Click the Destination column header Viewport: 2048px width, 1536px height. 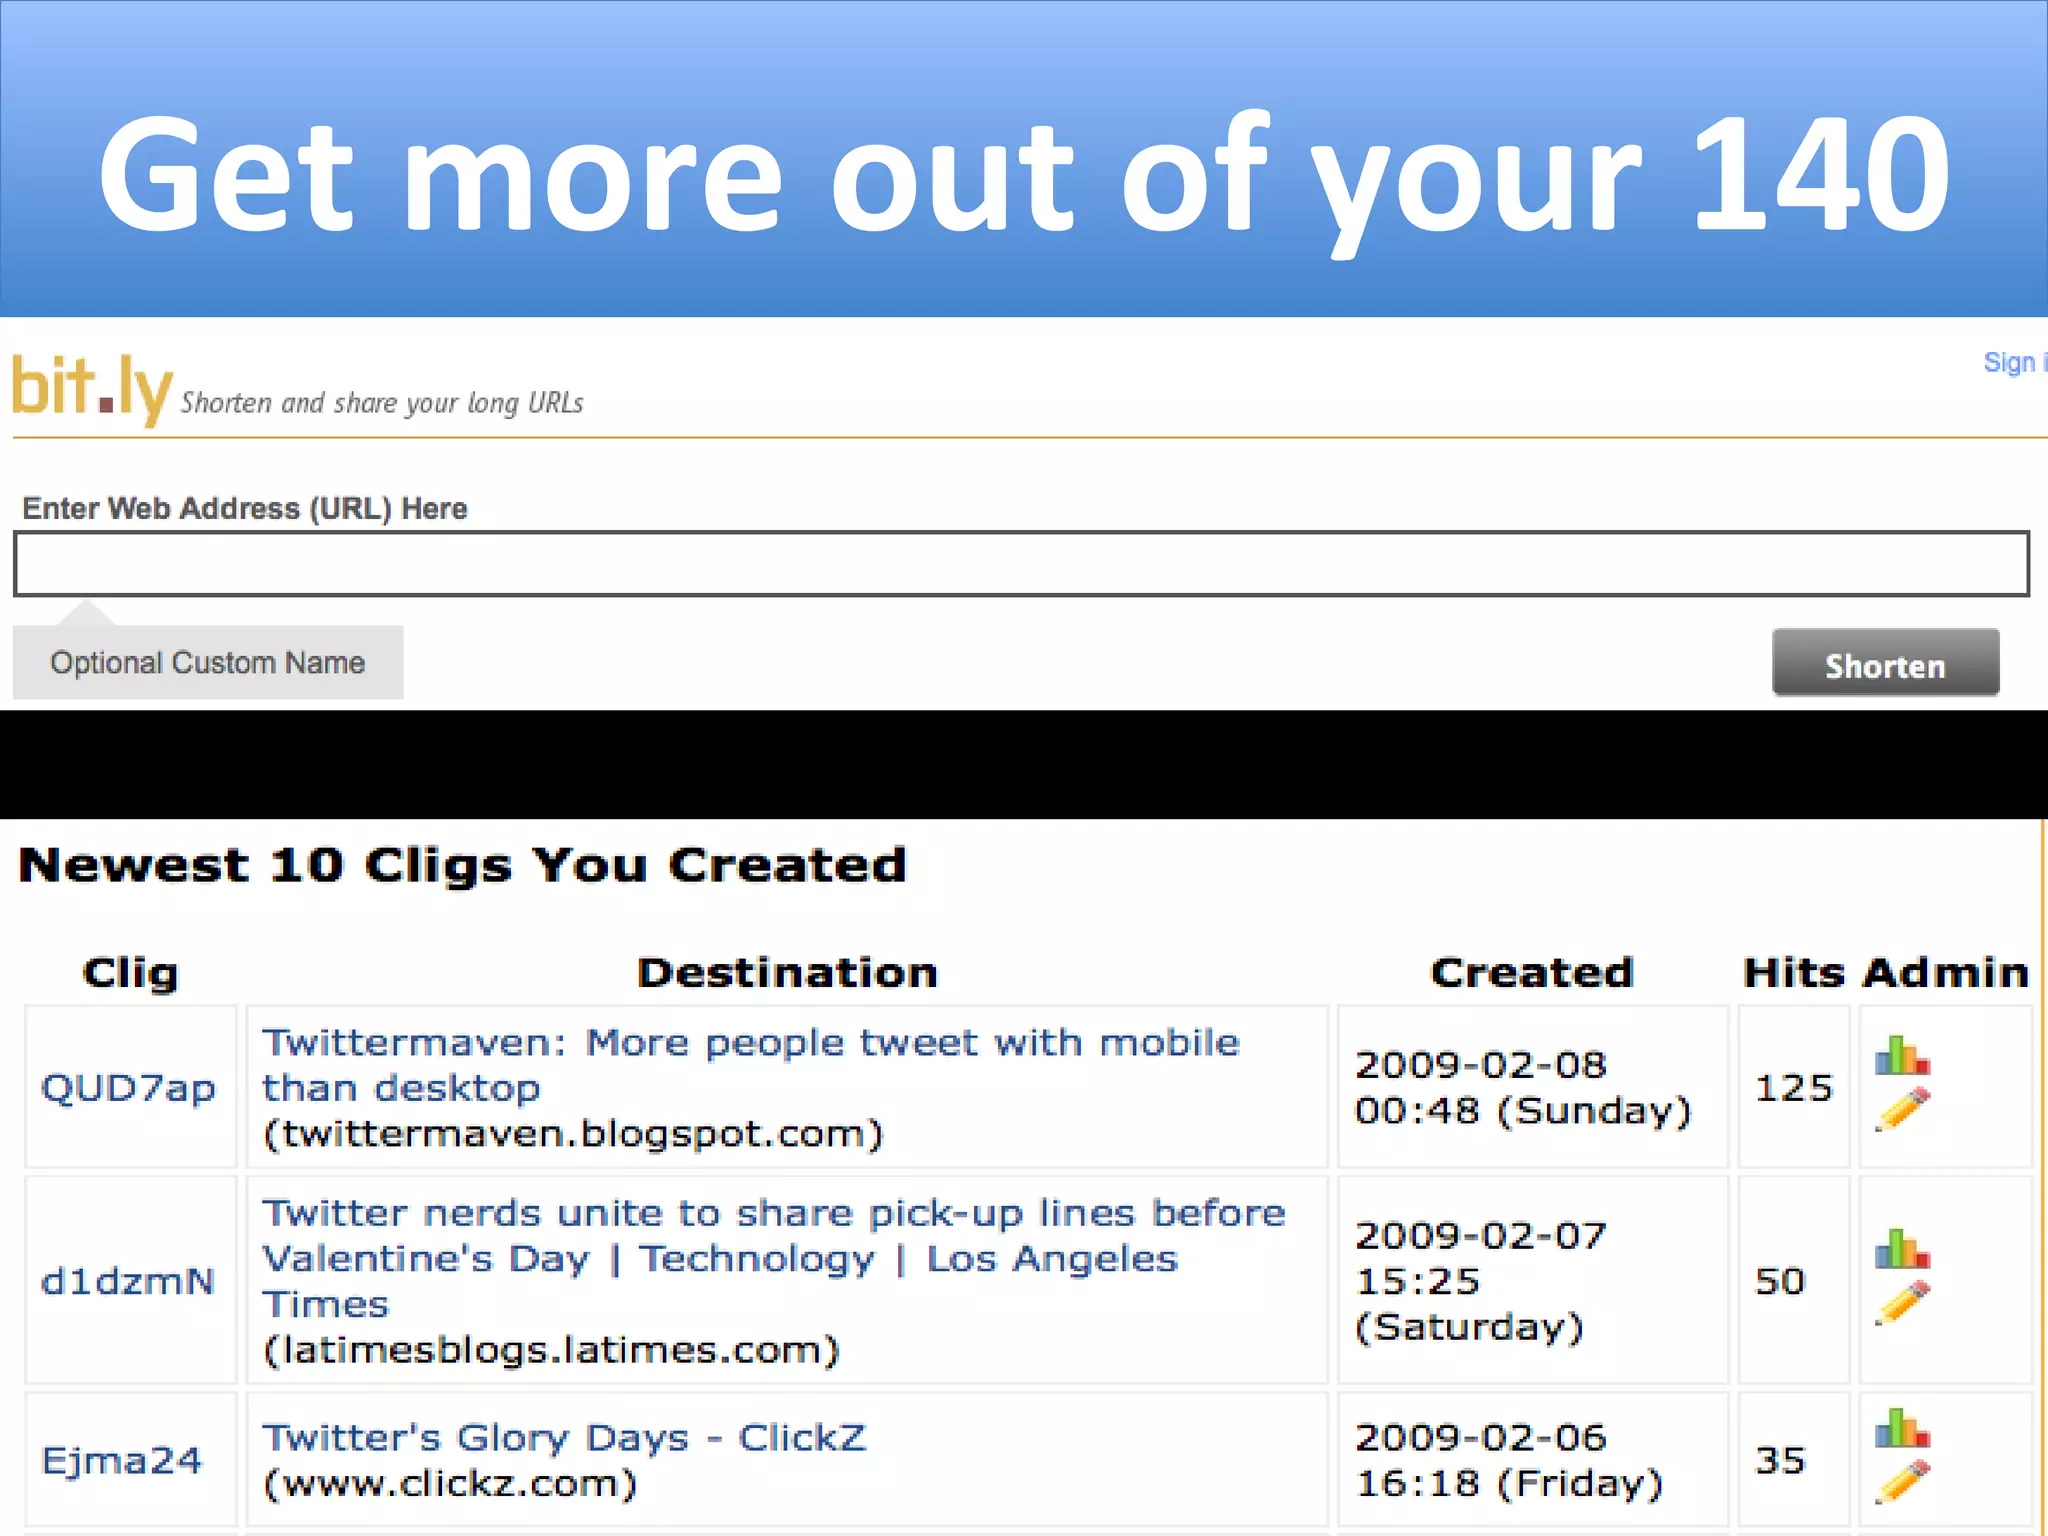(x=788, y=972)
